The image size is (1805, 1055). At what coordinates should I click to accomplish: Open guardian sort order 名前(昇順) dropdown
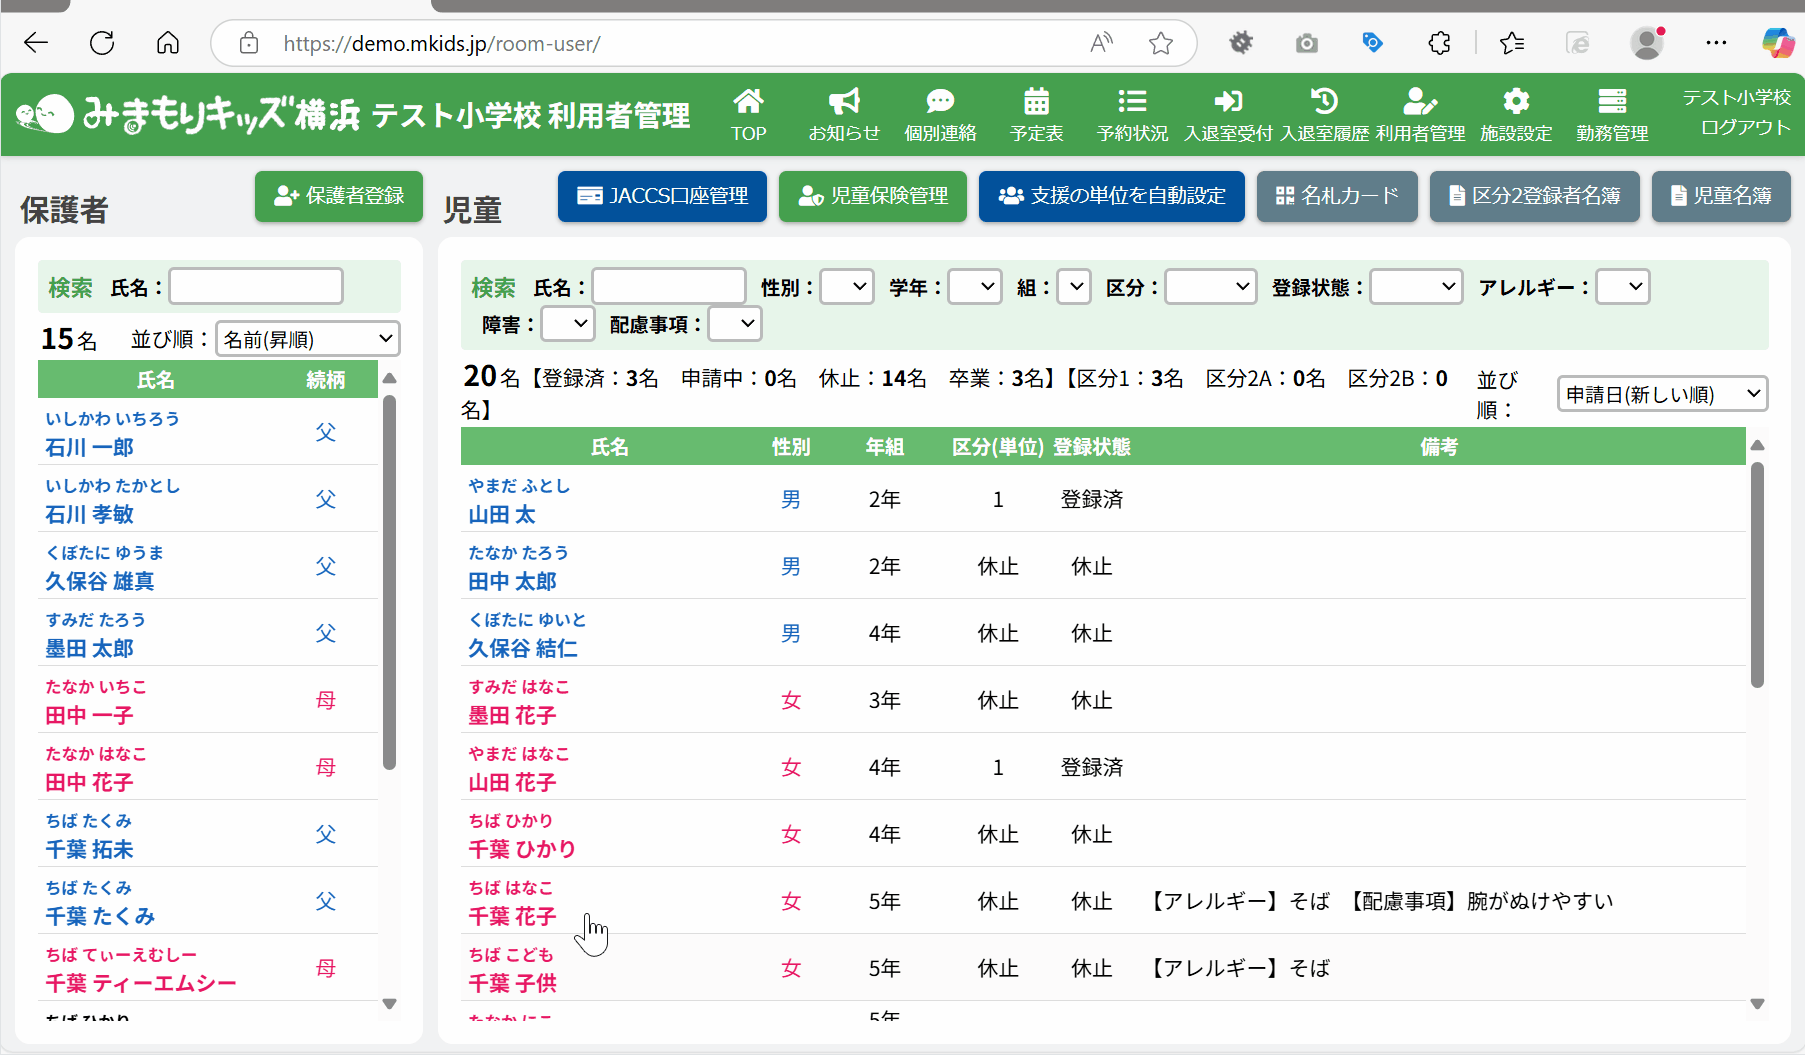coord(308,339)
